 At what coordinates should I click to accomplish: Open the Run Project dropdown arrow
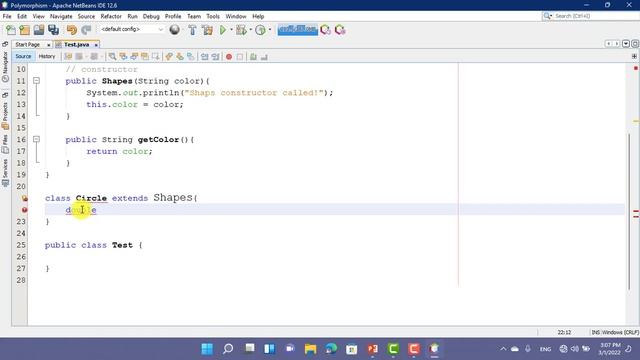231,30
